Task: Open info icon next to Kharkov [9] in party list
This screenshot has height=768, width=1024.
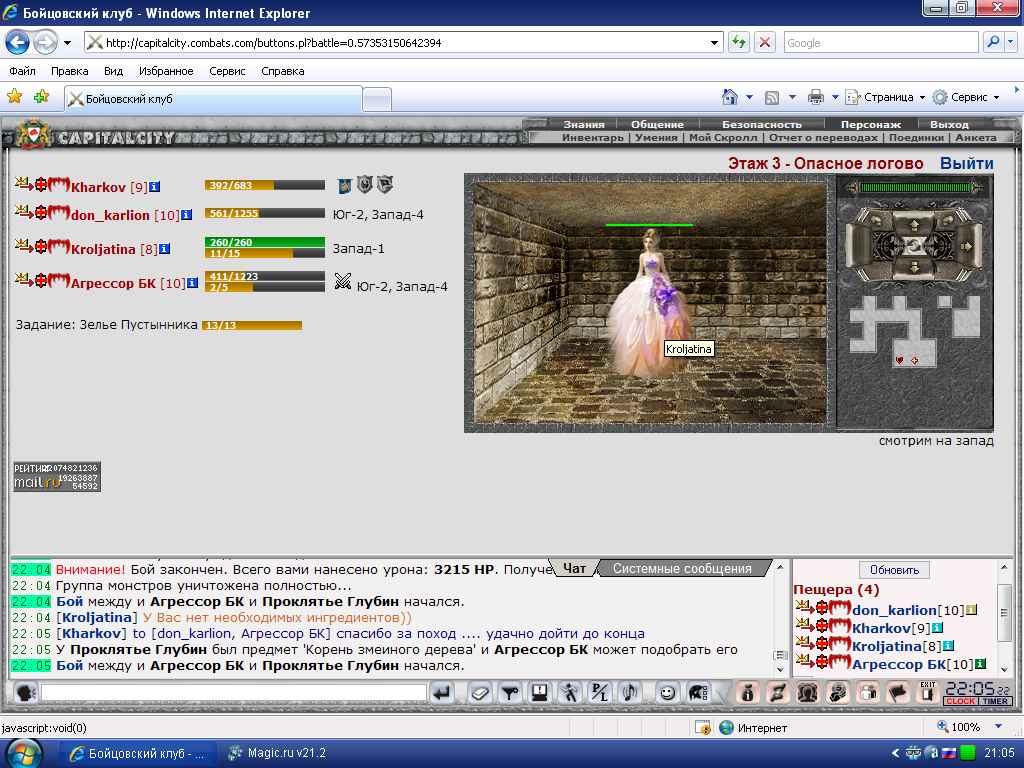Action: [154, 187]
